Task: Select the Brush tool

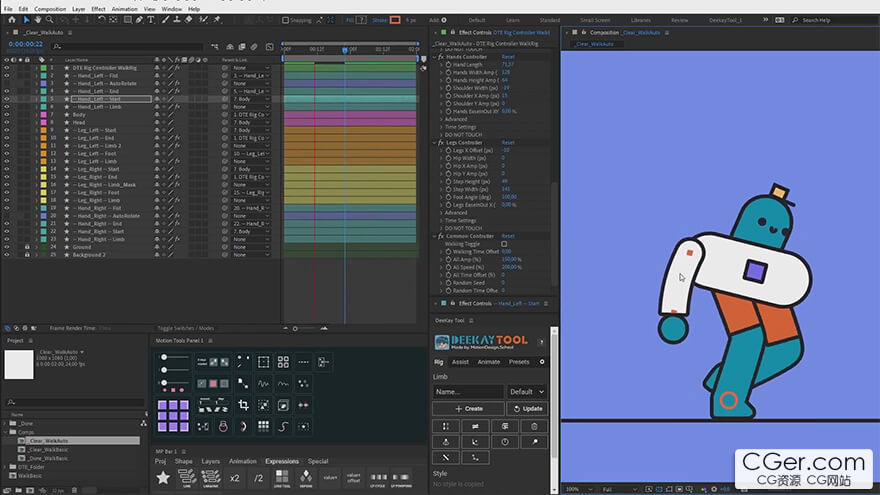Action: (x=166, y=20)
